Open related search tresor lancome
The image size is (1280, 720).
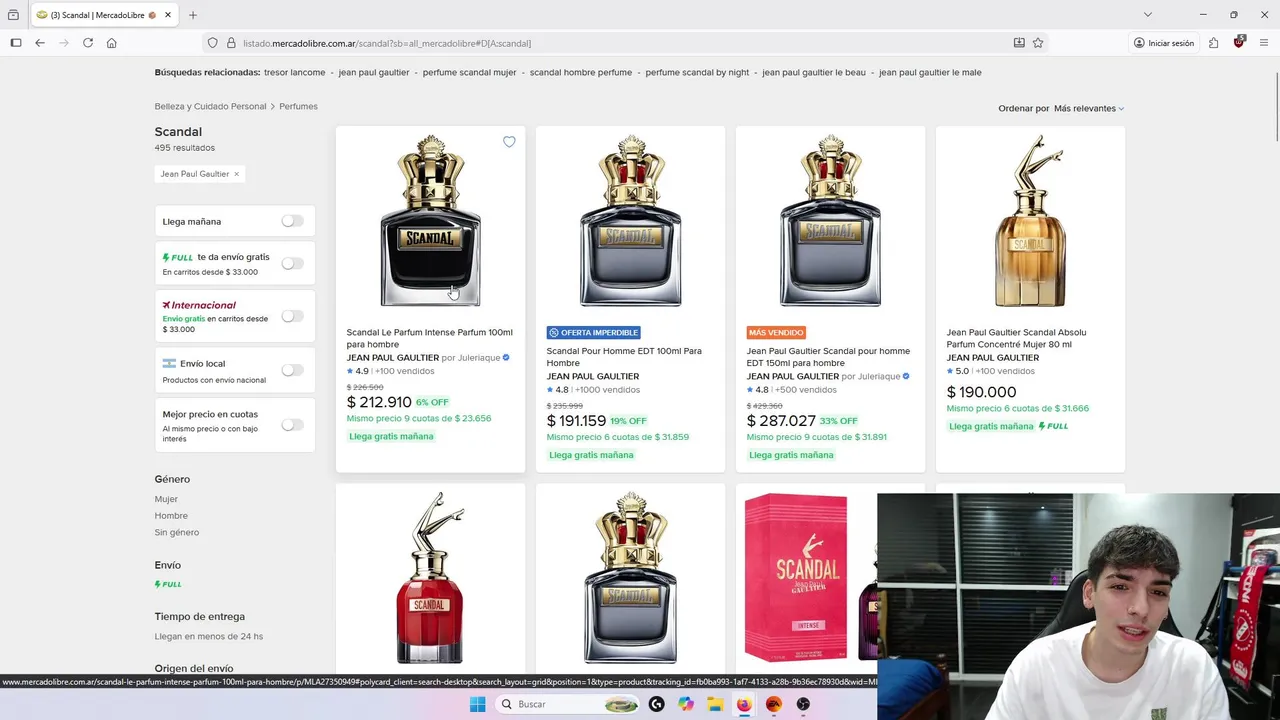coord(295,72)
